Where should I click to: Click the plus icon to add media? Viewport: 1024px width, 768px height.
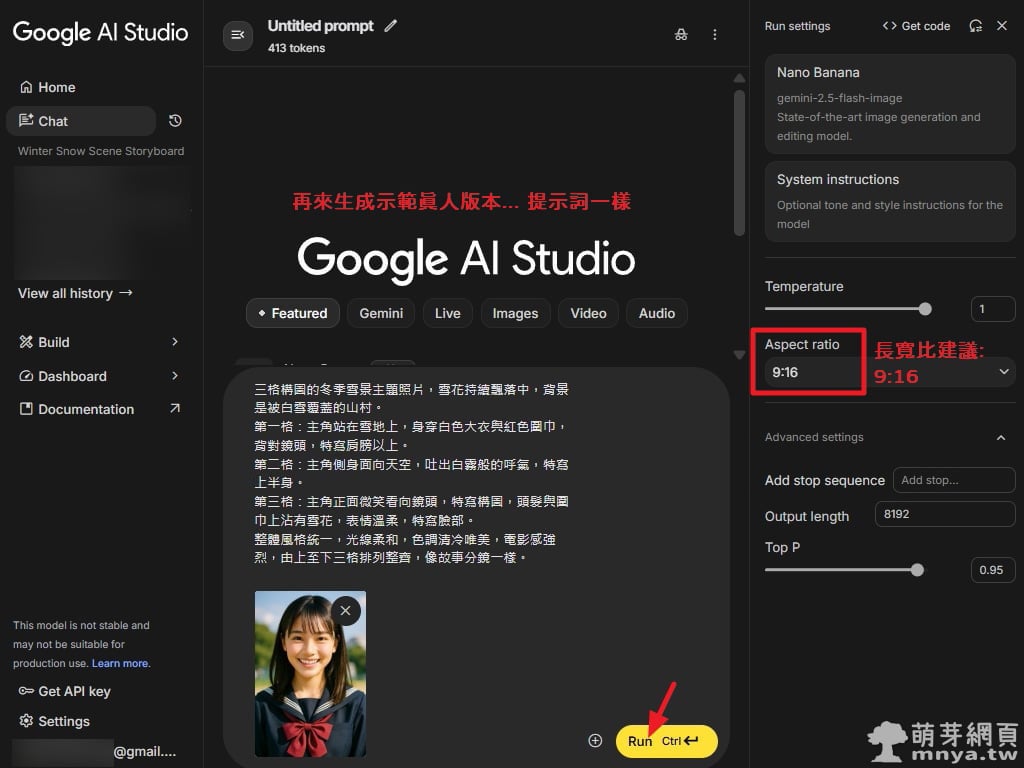[x=595, y=741]
